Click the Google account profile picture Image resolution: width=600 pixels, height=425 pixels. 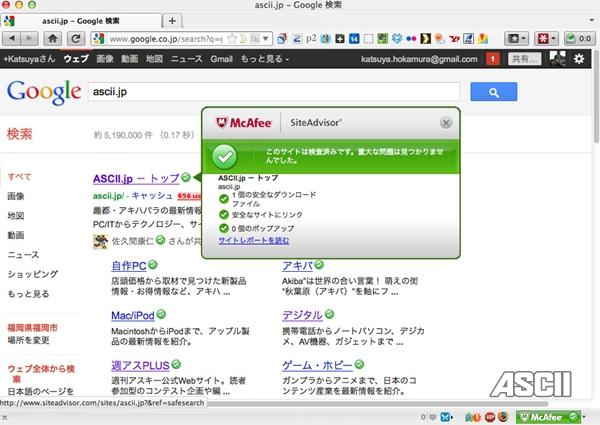[x=557, y=59]
